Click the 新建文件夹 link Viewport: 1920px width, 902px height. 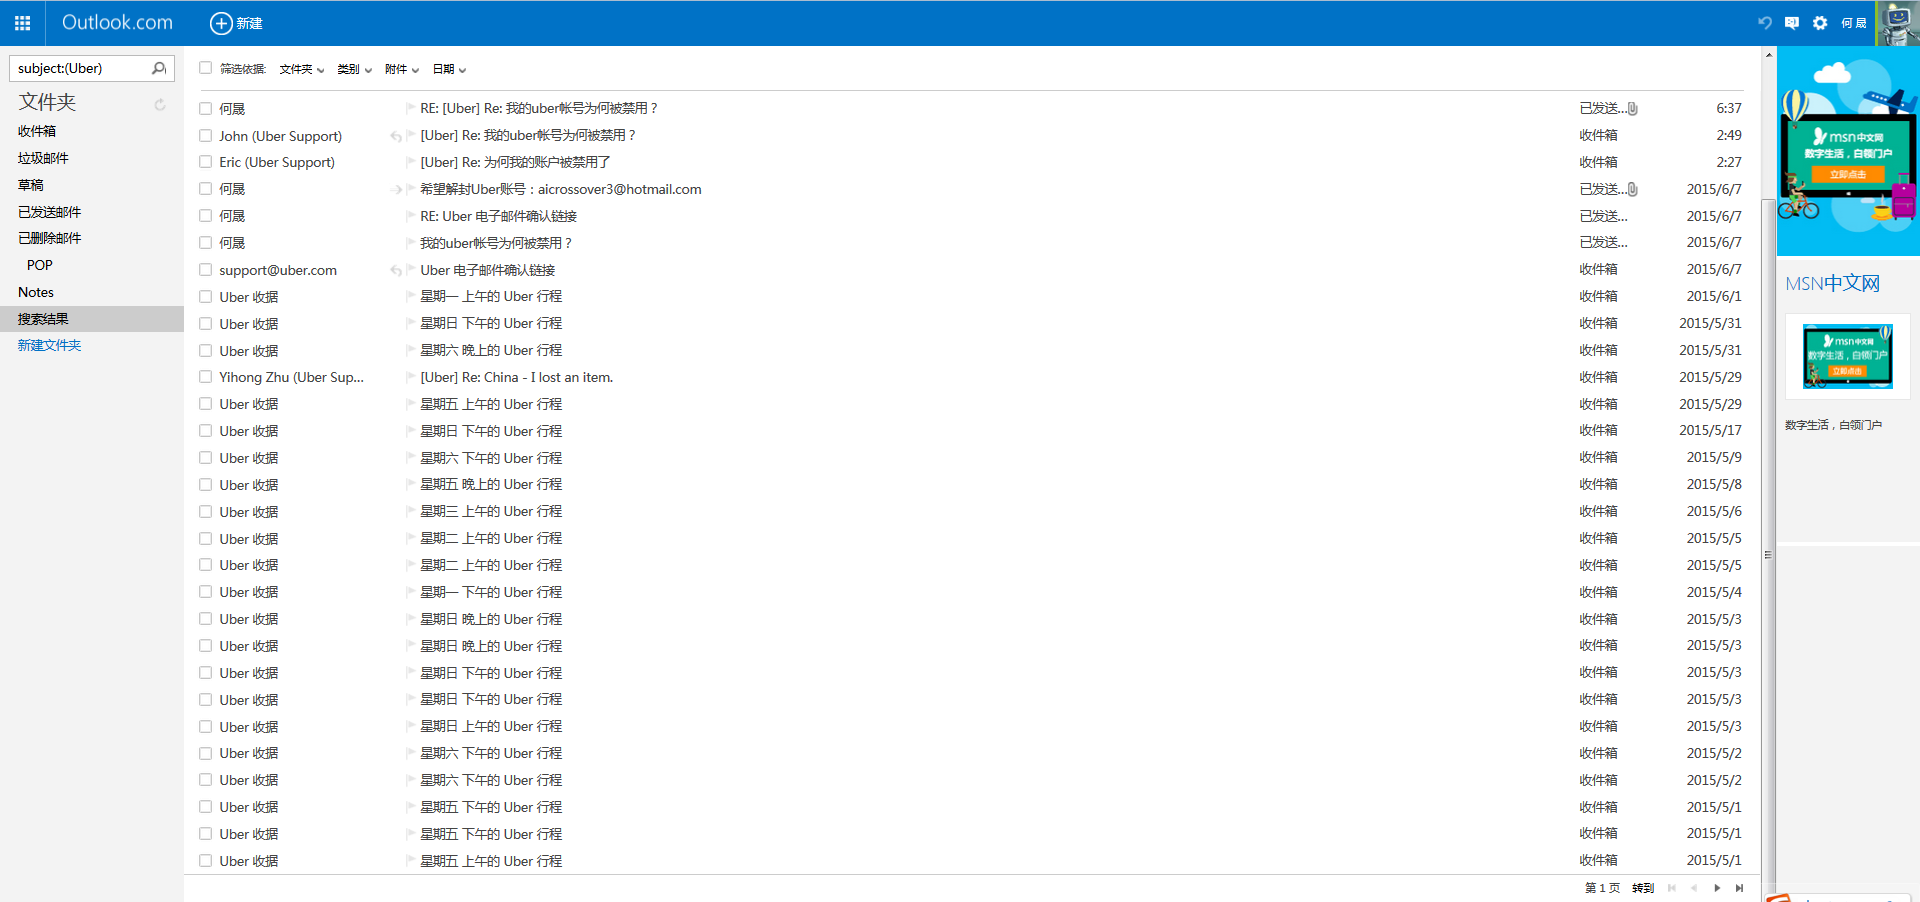[x=50, y=345]
